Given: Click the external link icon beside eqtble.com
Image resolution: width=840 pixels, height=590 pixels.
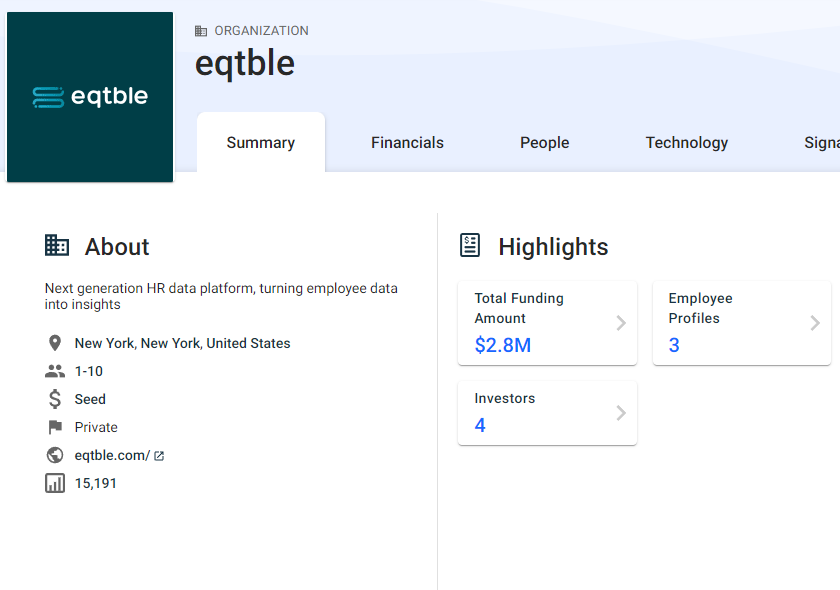Looking at the screenshot, I should [x=159, y=456].
